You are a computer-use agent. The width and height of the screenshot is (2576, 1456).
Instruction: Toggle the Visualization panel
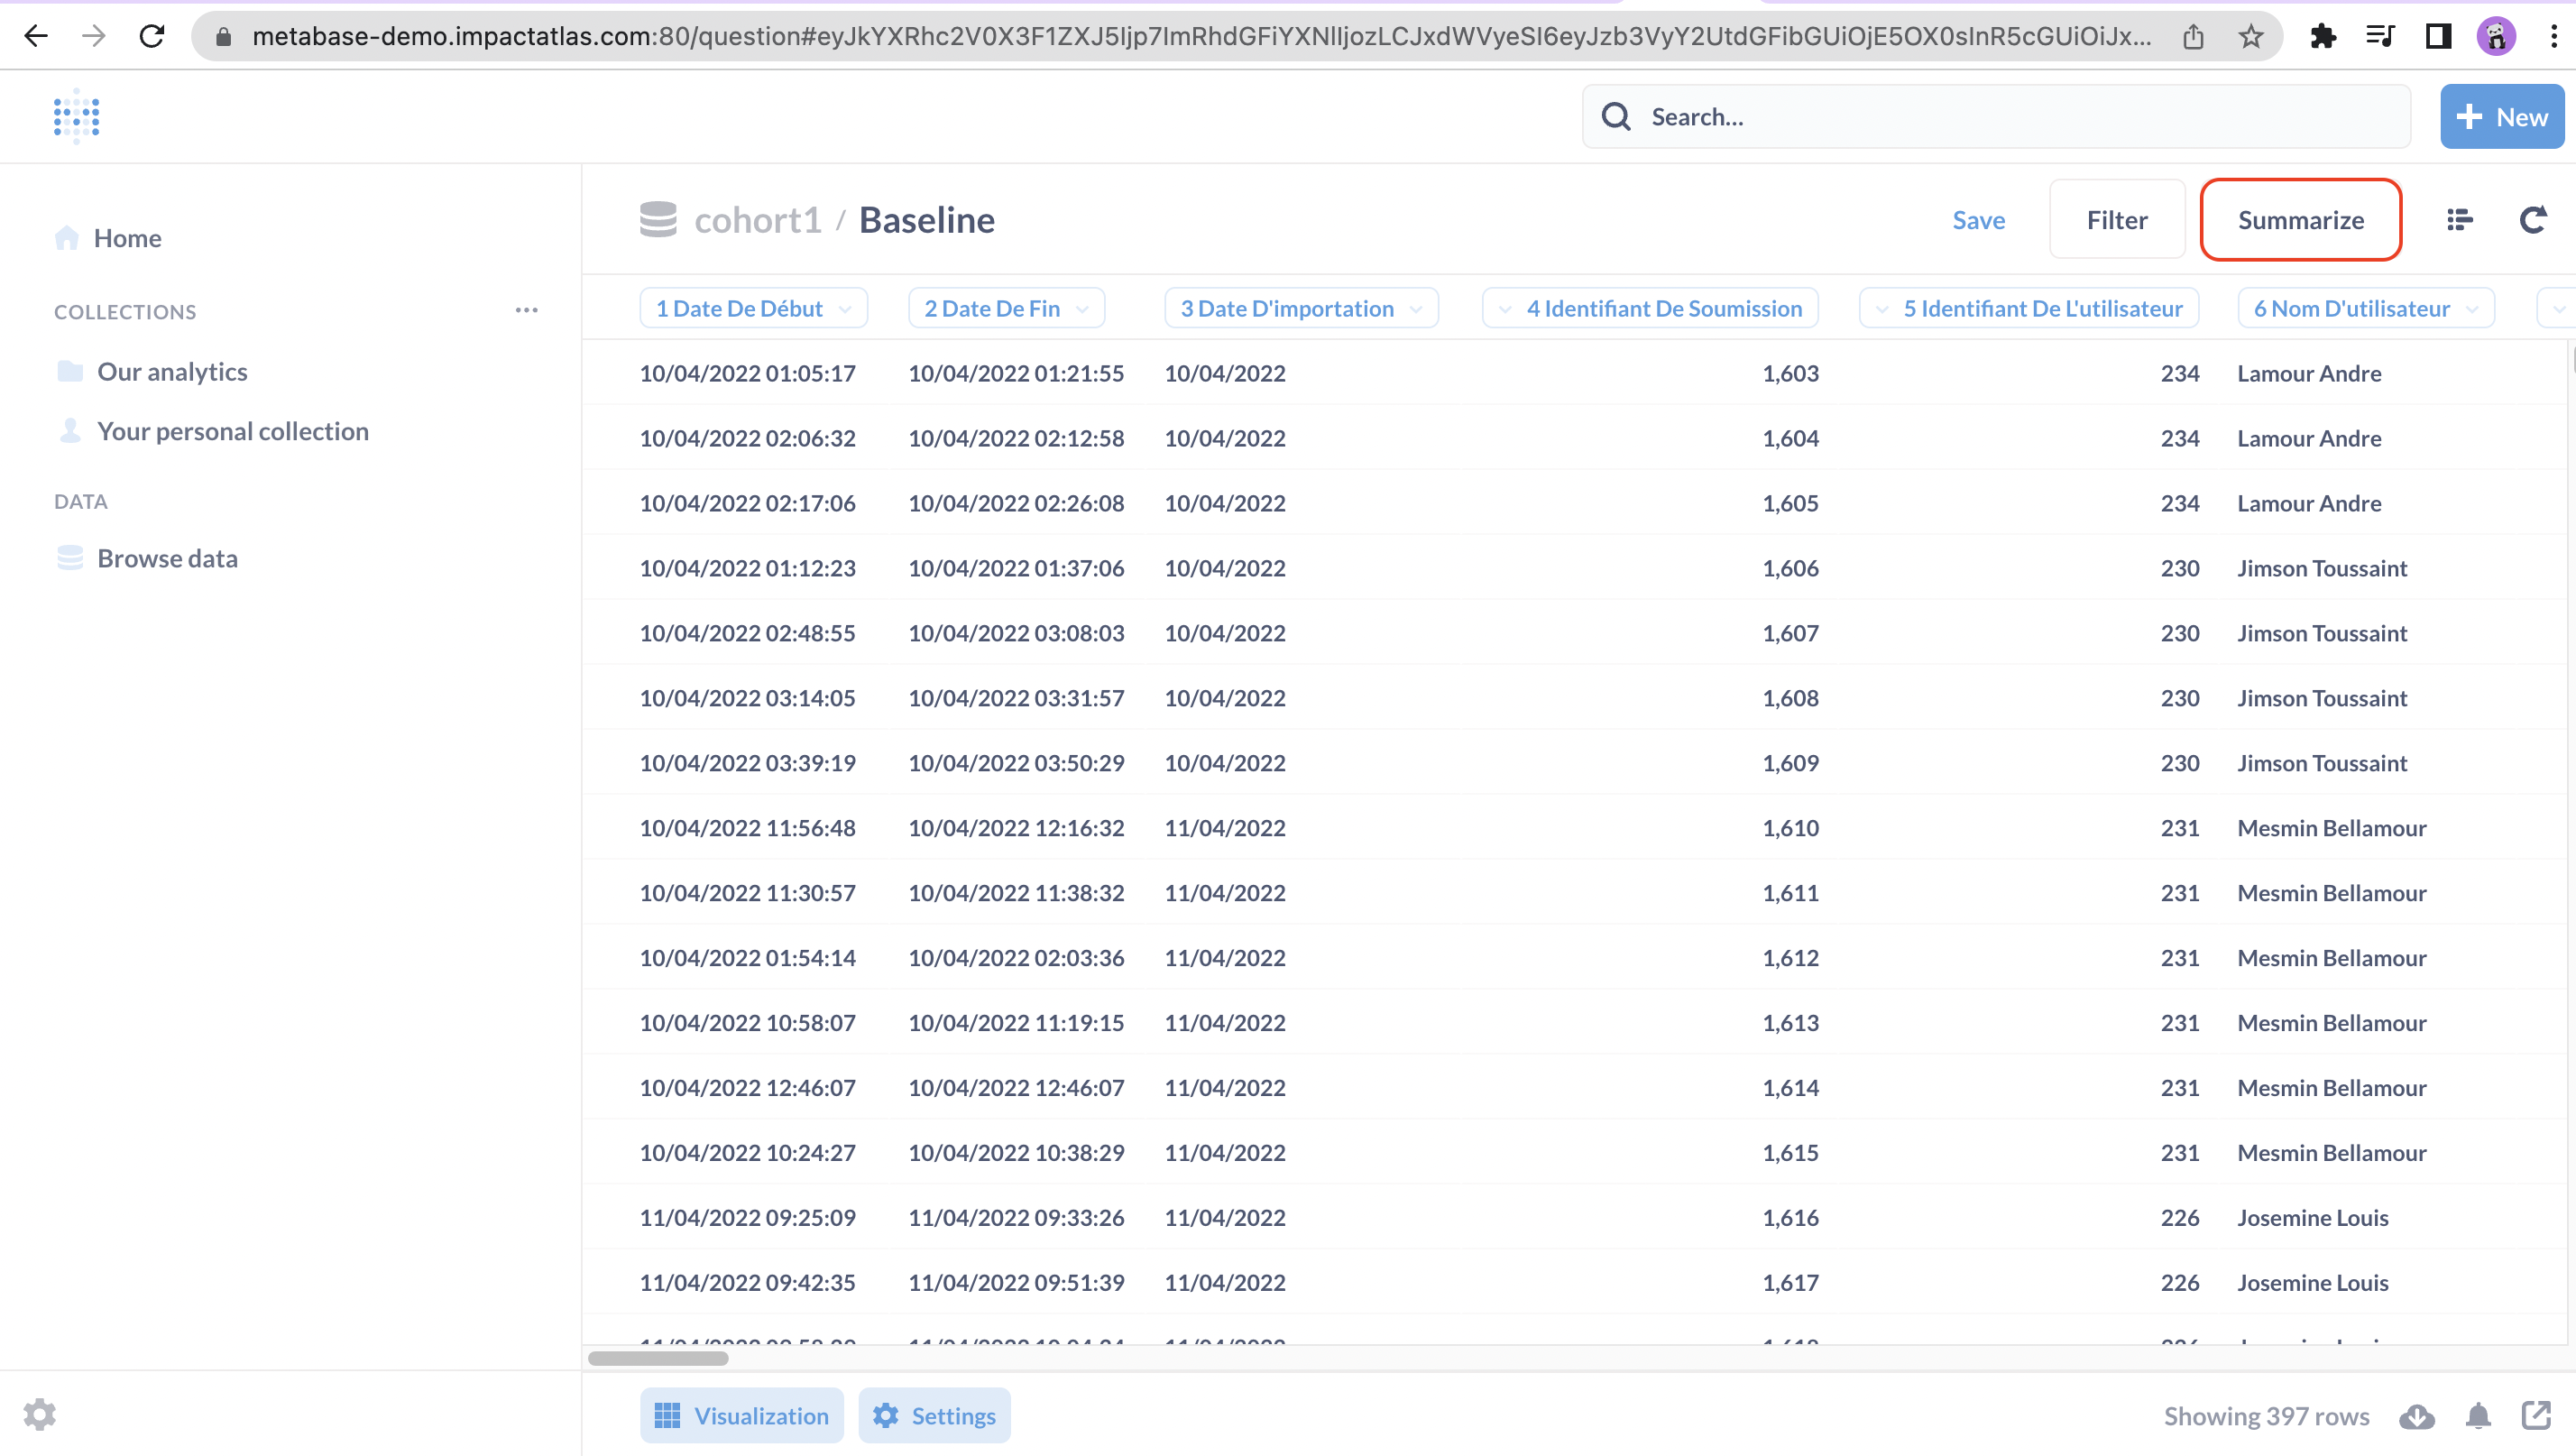pos(742,1415)
